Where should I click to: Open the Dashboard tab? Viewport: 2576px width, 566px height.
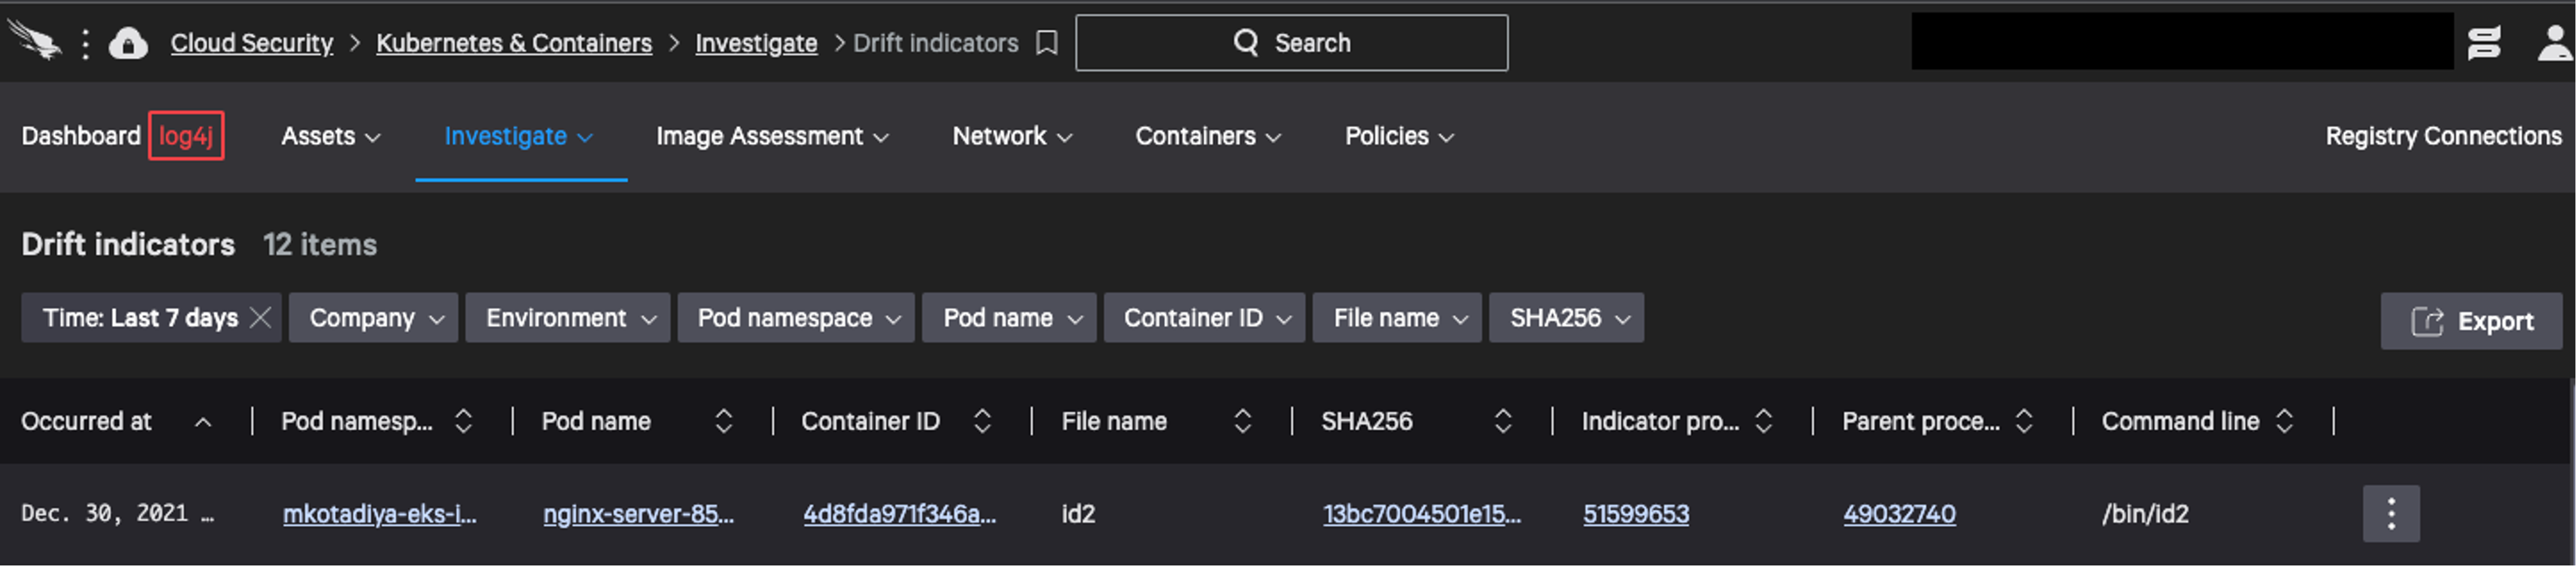81,136
